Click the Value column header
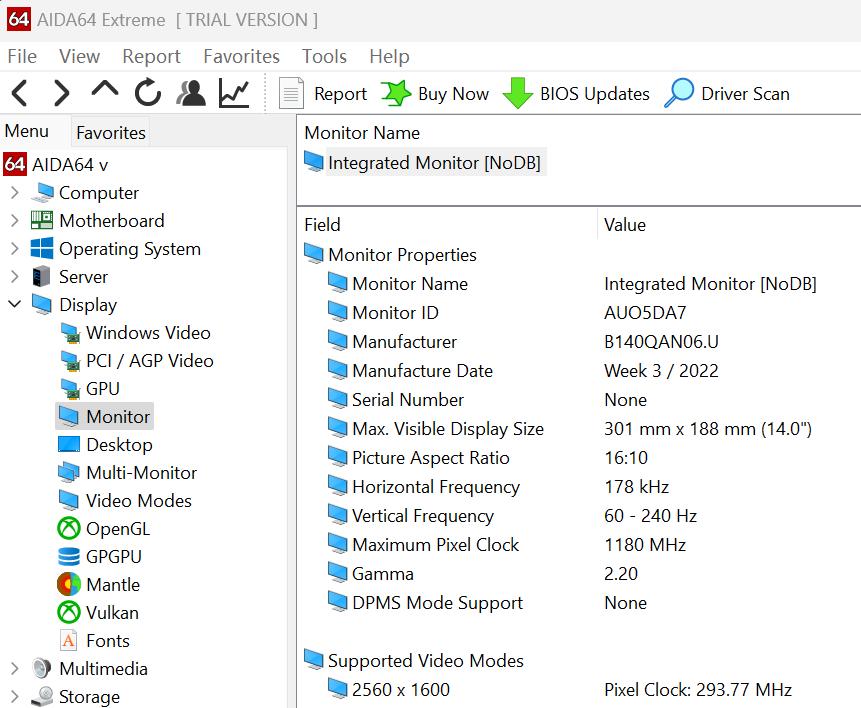 (x=625, y=225)
